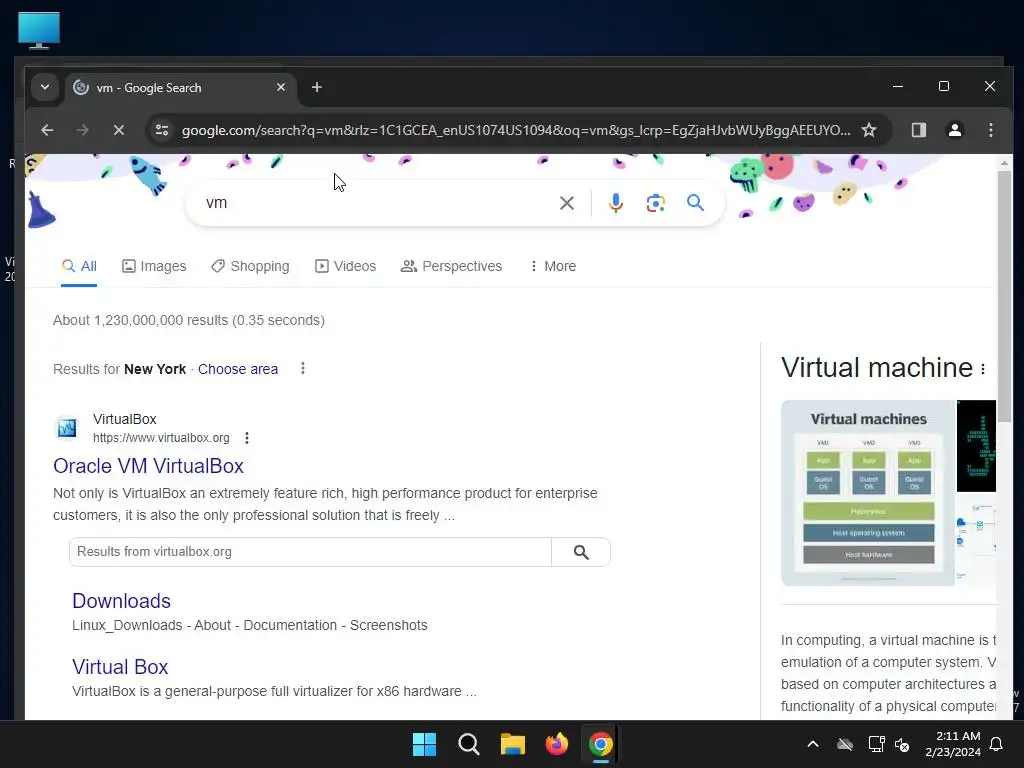Open the muted volume tray icon

pos(902,744)
